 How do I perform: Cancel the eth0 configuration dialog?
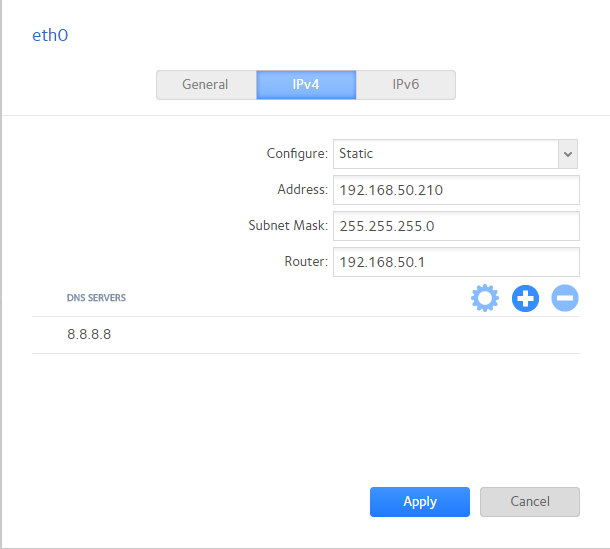coord(529,502)
